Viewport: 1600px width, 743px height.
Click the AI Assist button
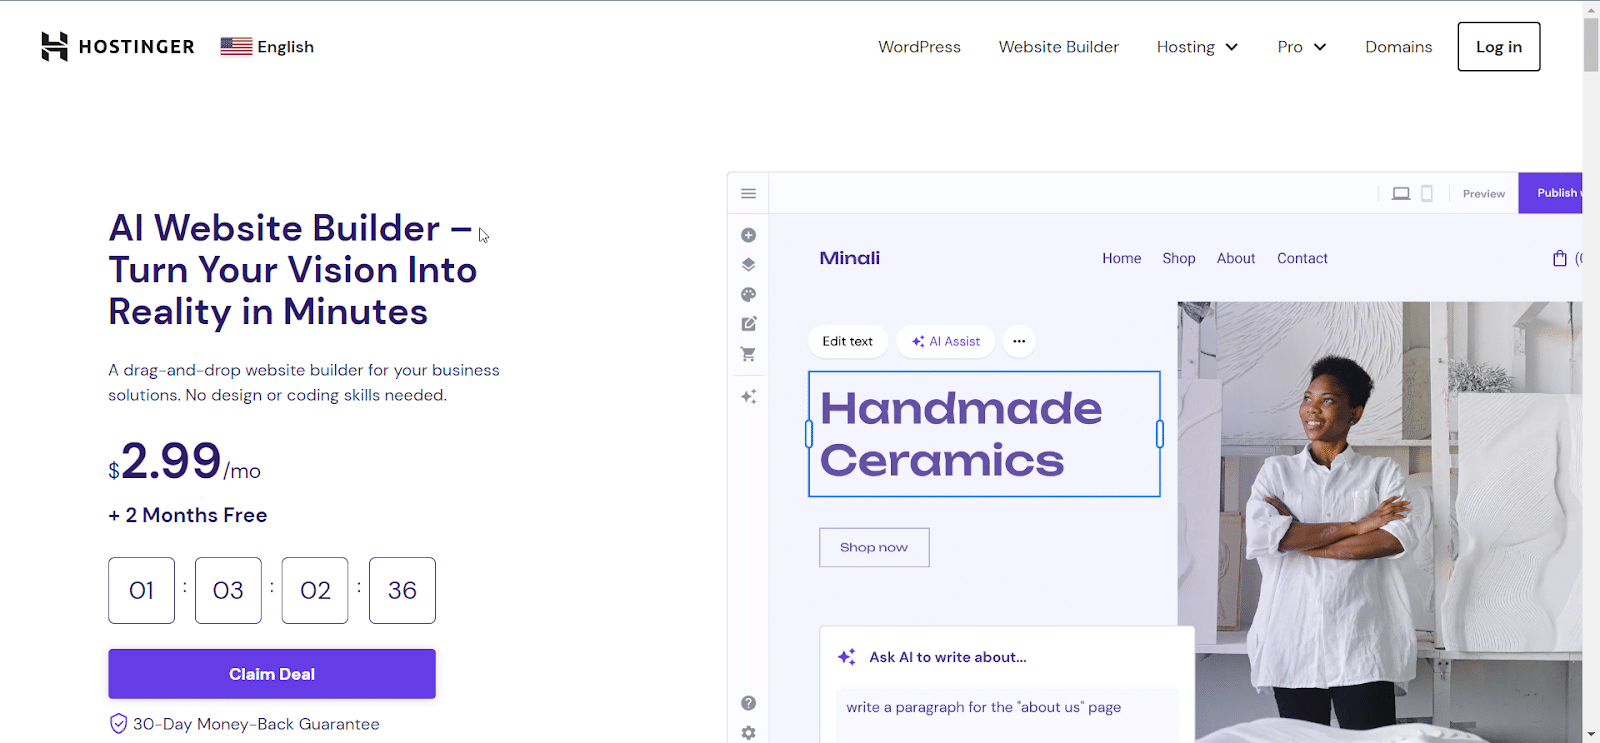(x=946, y=341)
